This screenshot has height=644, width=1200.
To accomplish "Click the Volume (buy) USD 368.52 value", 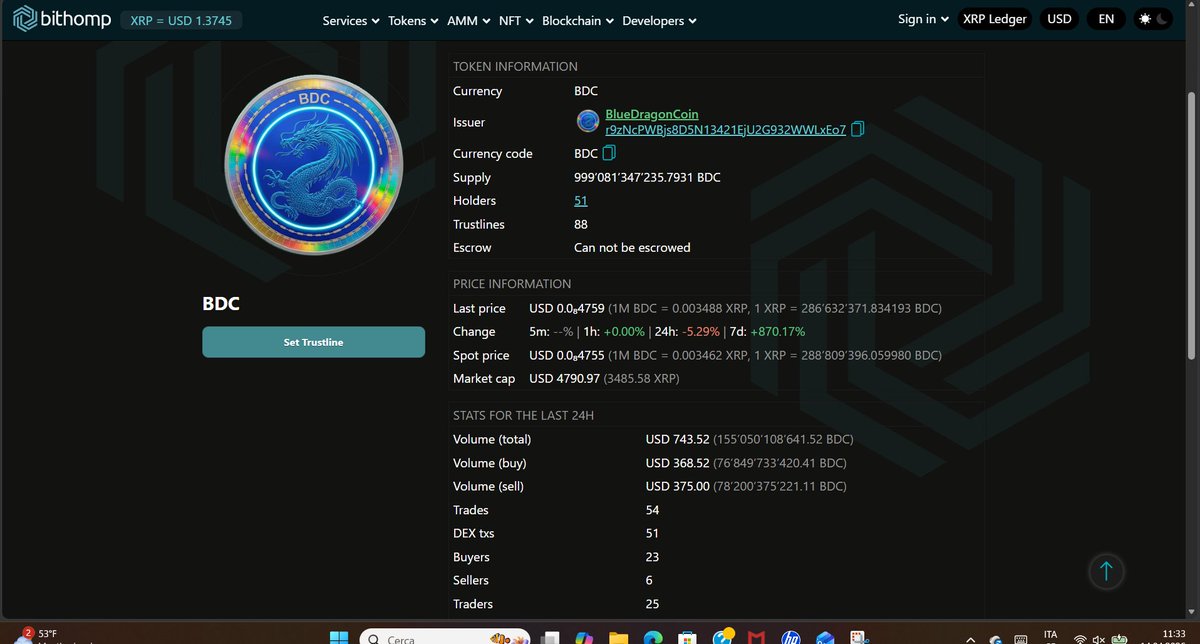I will click(677, 463).
